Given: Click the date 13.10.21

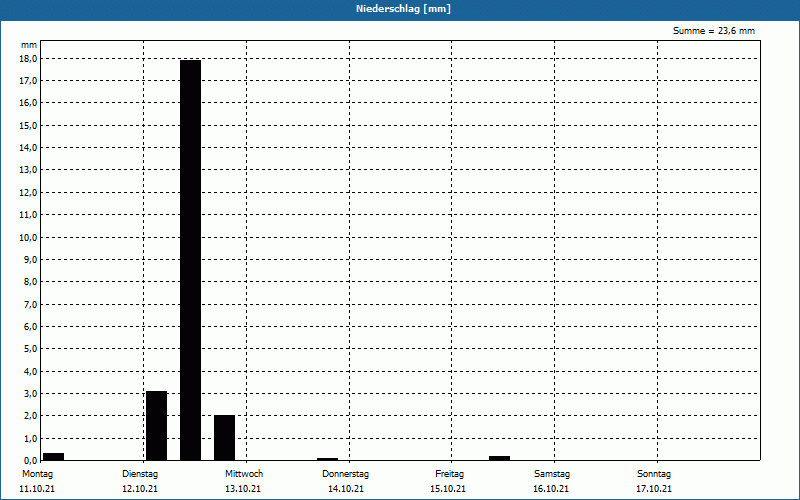Looking at the screenshot, I should [243, 489].
